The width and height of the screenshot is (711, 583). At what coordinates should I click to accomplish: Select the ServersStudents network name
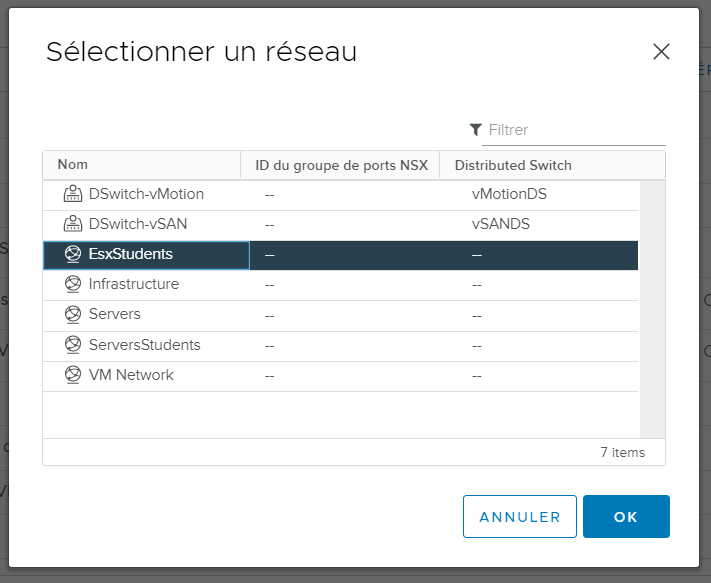145,345
